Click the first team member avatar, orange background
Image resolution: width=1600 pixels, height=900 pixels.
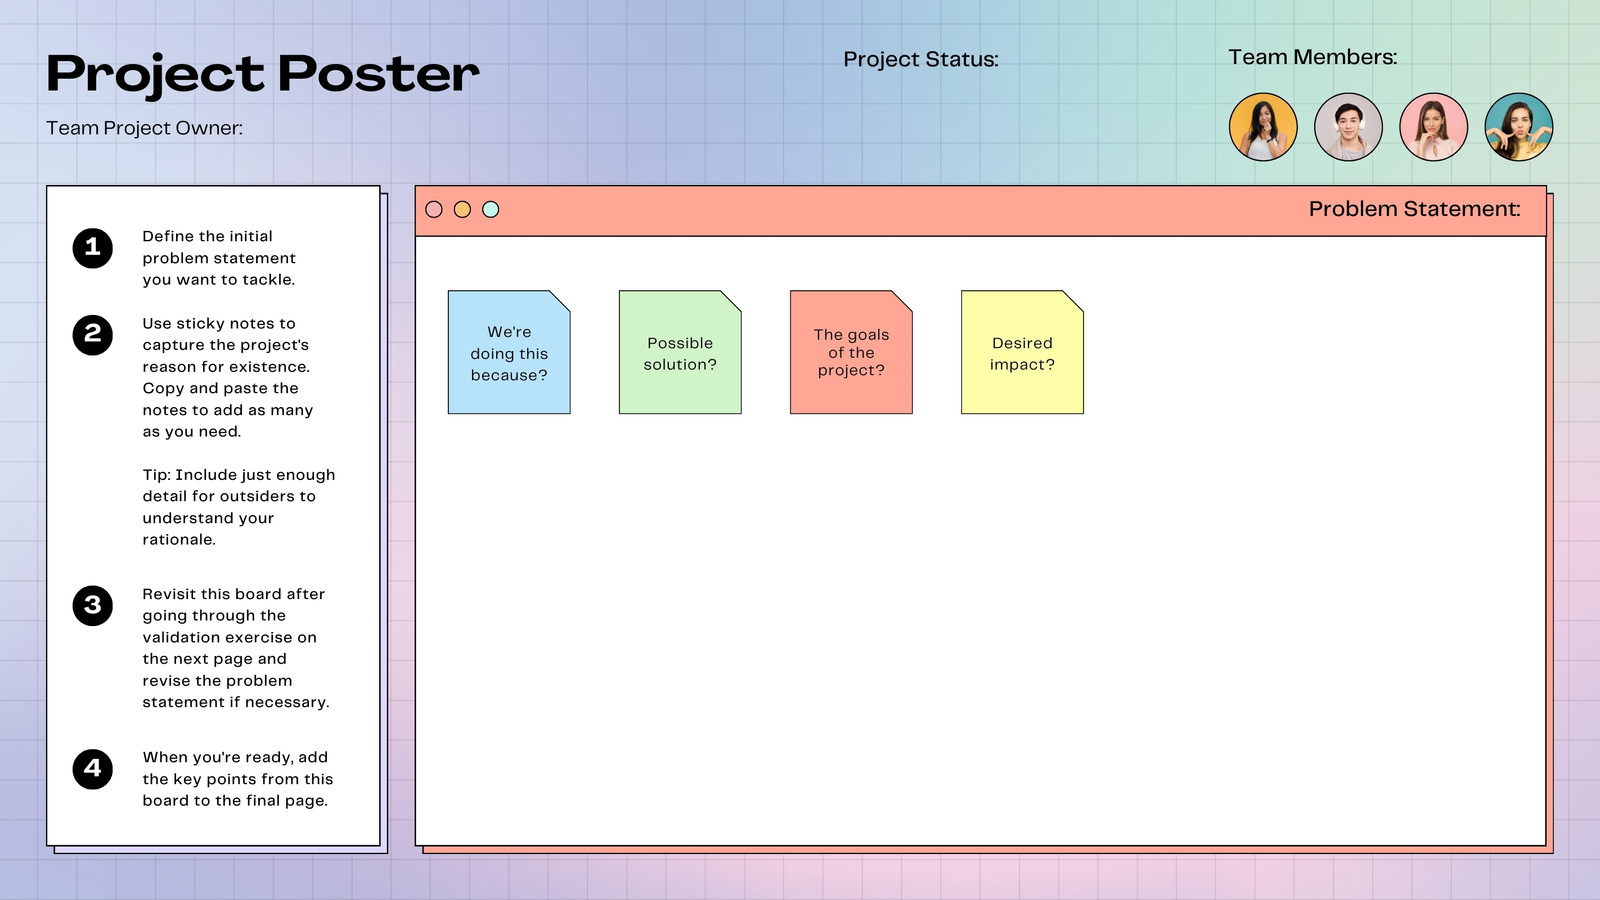click(x=1263, y=127)
